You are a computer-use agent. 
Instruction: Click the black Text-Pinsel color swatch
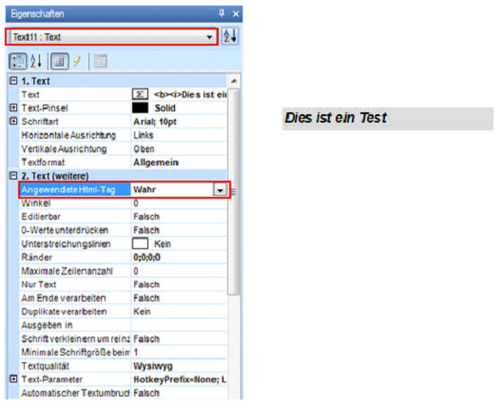point(140,108)
